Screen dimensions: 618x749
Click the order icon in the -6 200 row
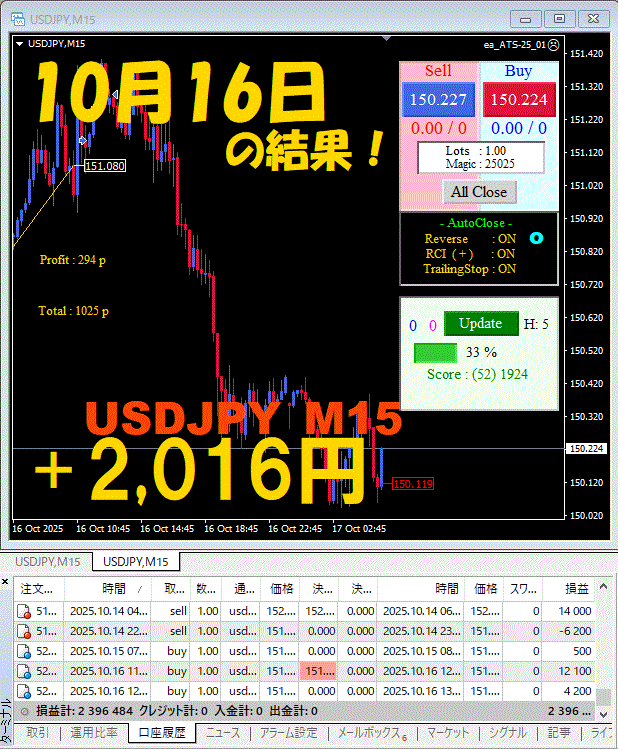[24, 631]
